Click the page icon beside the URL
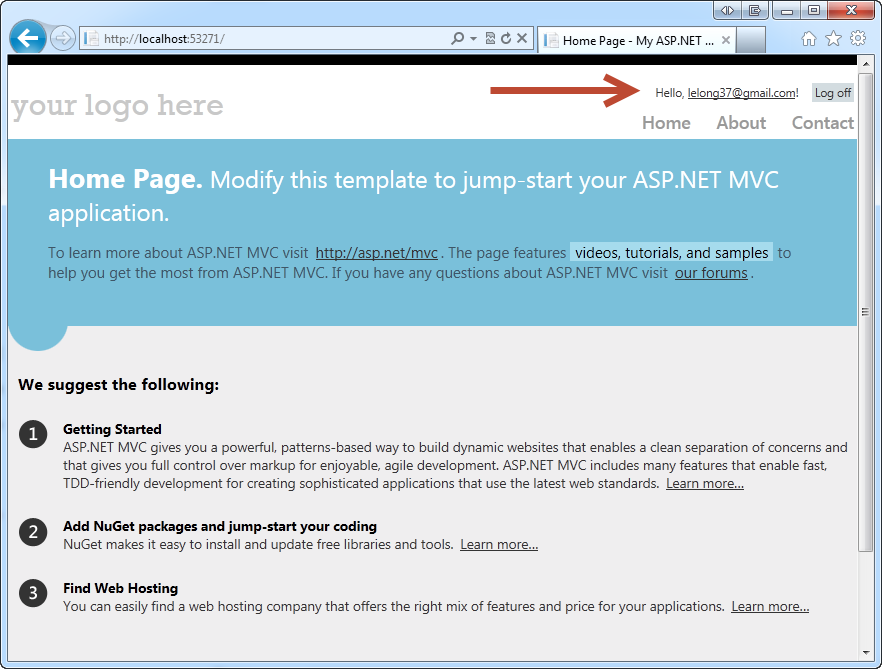Screen dimensions: 882x669 (x=91, y=38)
